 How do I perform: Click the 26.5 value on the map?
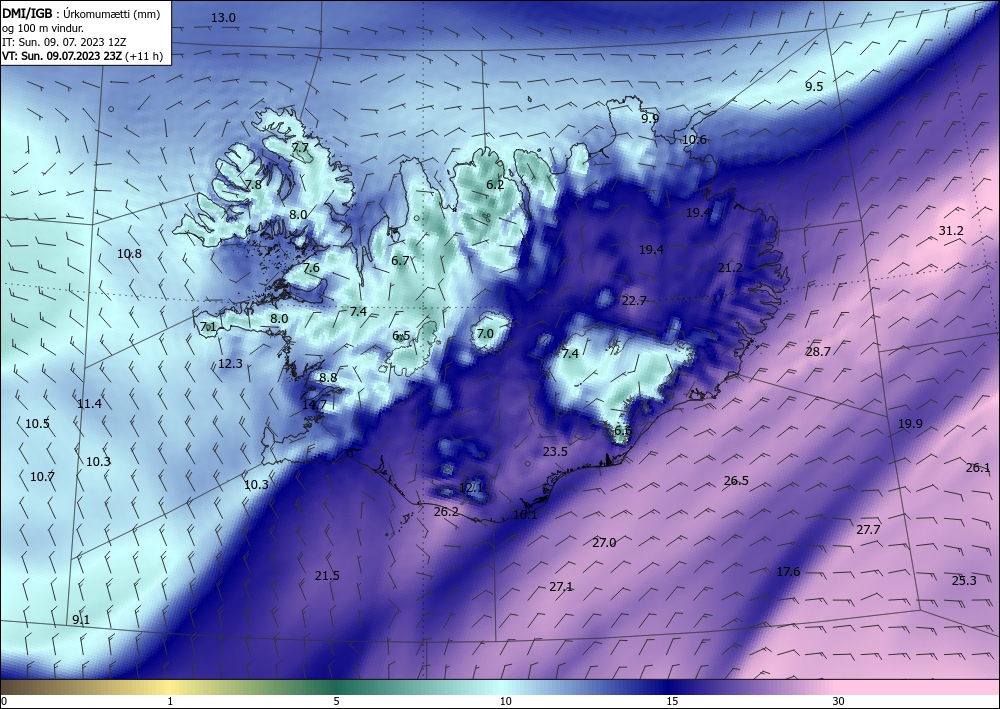click(736, 481)
